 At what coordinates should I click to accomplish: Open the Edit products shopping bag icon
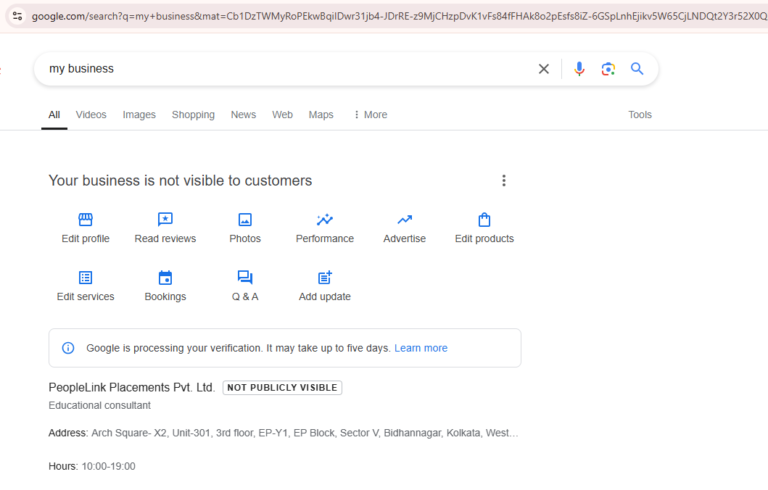click(x=484, y=220)
